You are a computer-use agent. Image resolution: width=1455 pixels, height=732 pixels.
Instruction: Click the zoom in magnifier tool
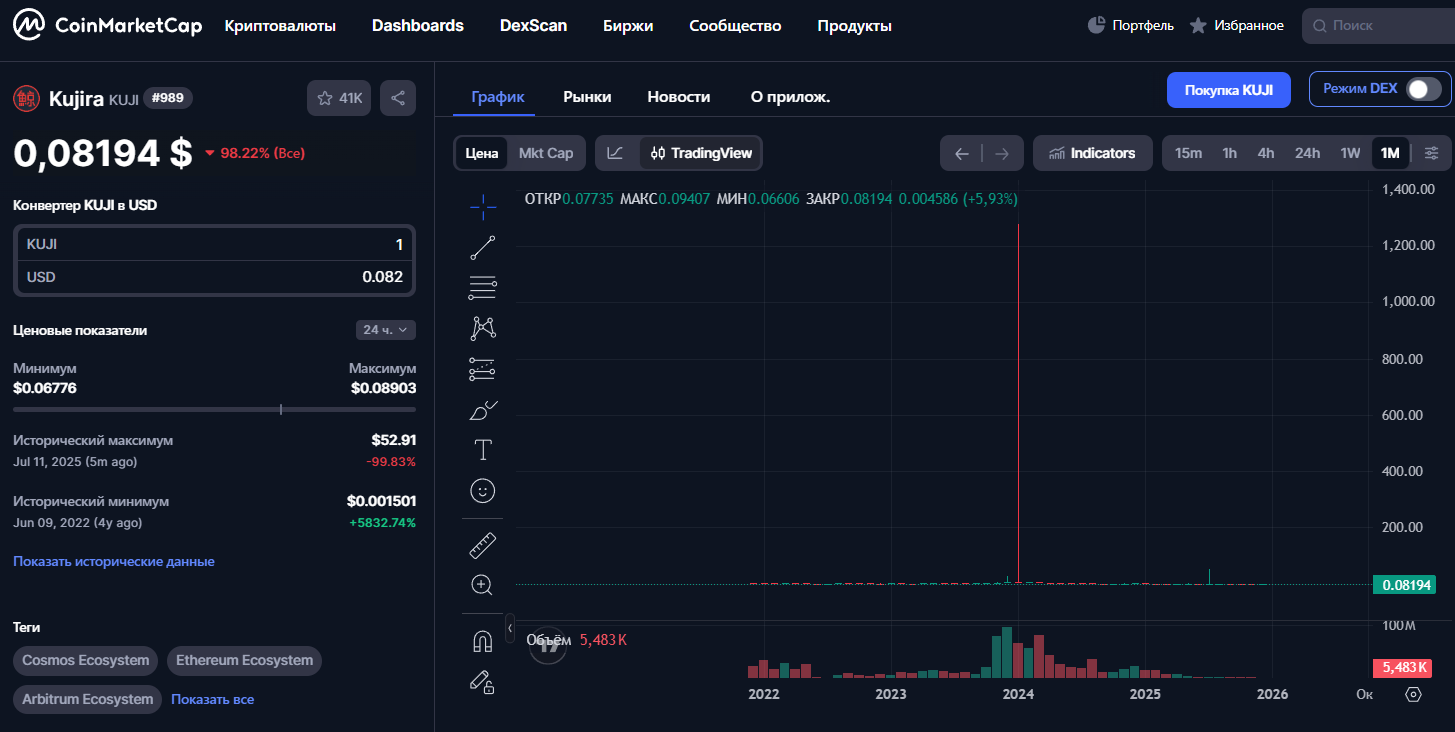point(483,586)
